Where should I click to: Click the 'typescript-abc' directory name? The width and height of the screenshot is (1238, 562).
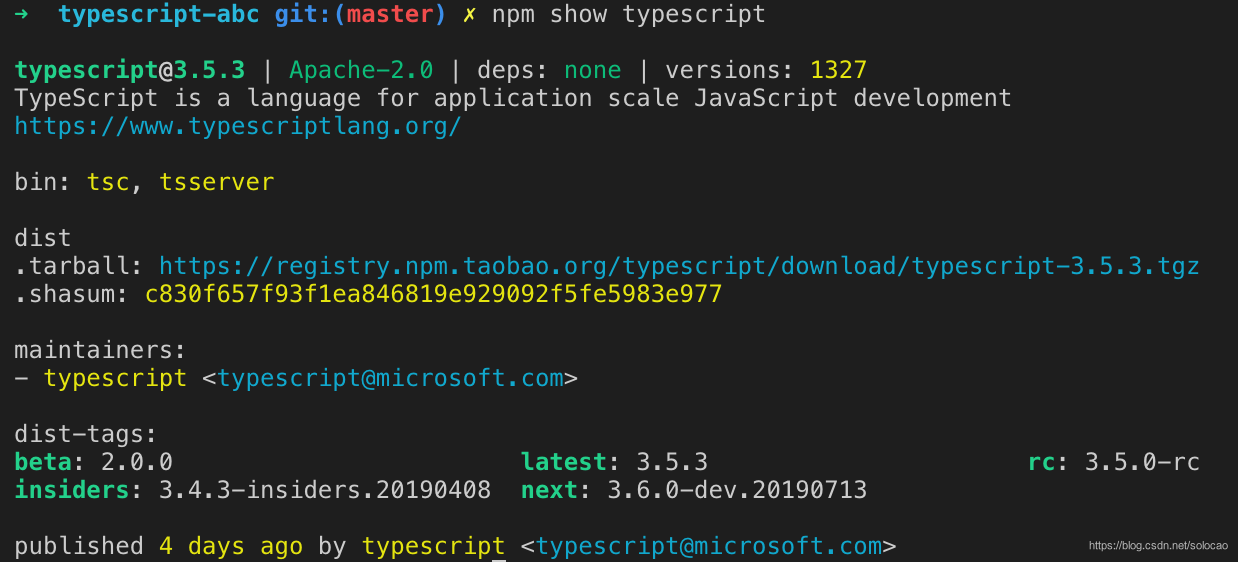click(x=158, y=15)
